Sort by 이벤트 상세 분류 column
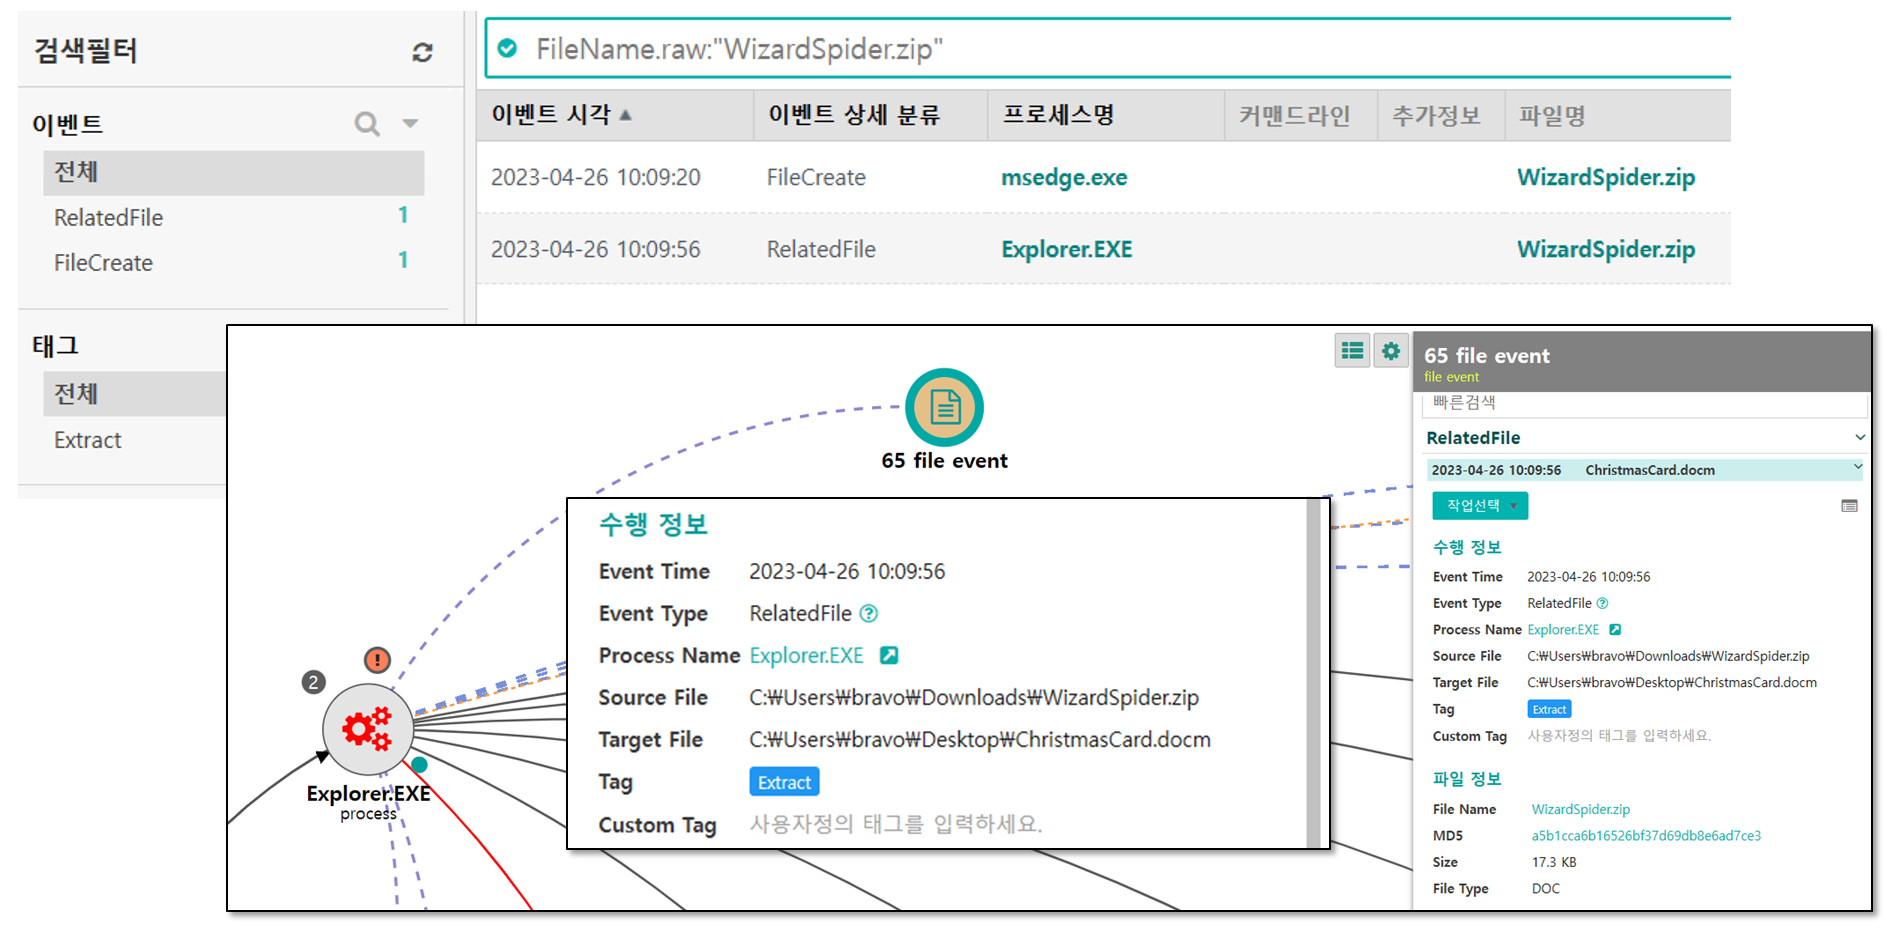This screenshot has width=1887, height=931. pyautogui.click(x=854, y=115)
